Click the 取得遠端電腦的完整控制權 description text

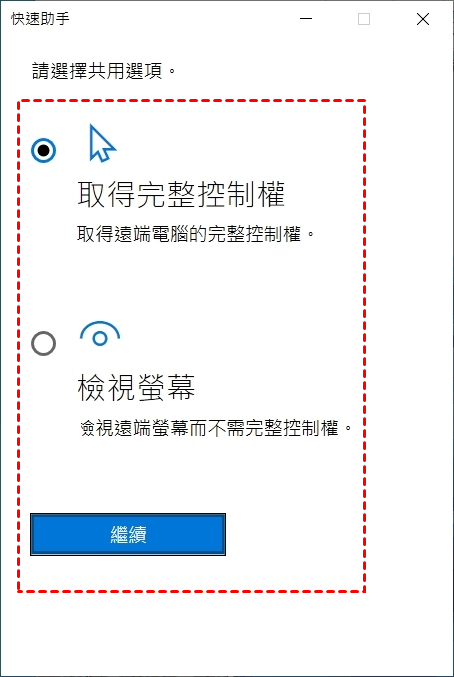click(197, 234)
